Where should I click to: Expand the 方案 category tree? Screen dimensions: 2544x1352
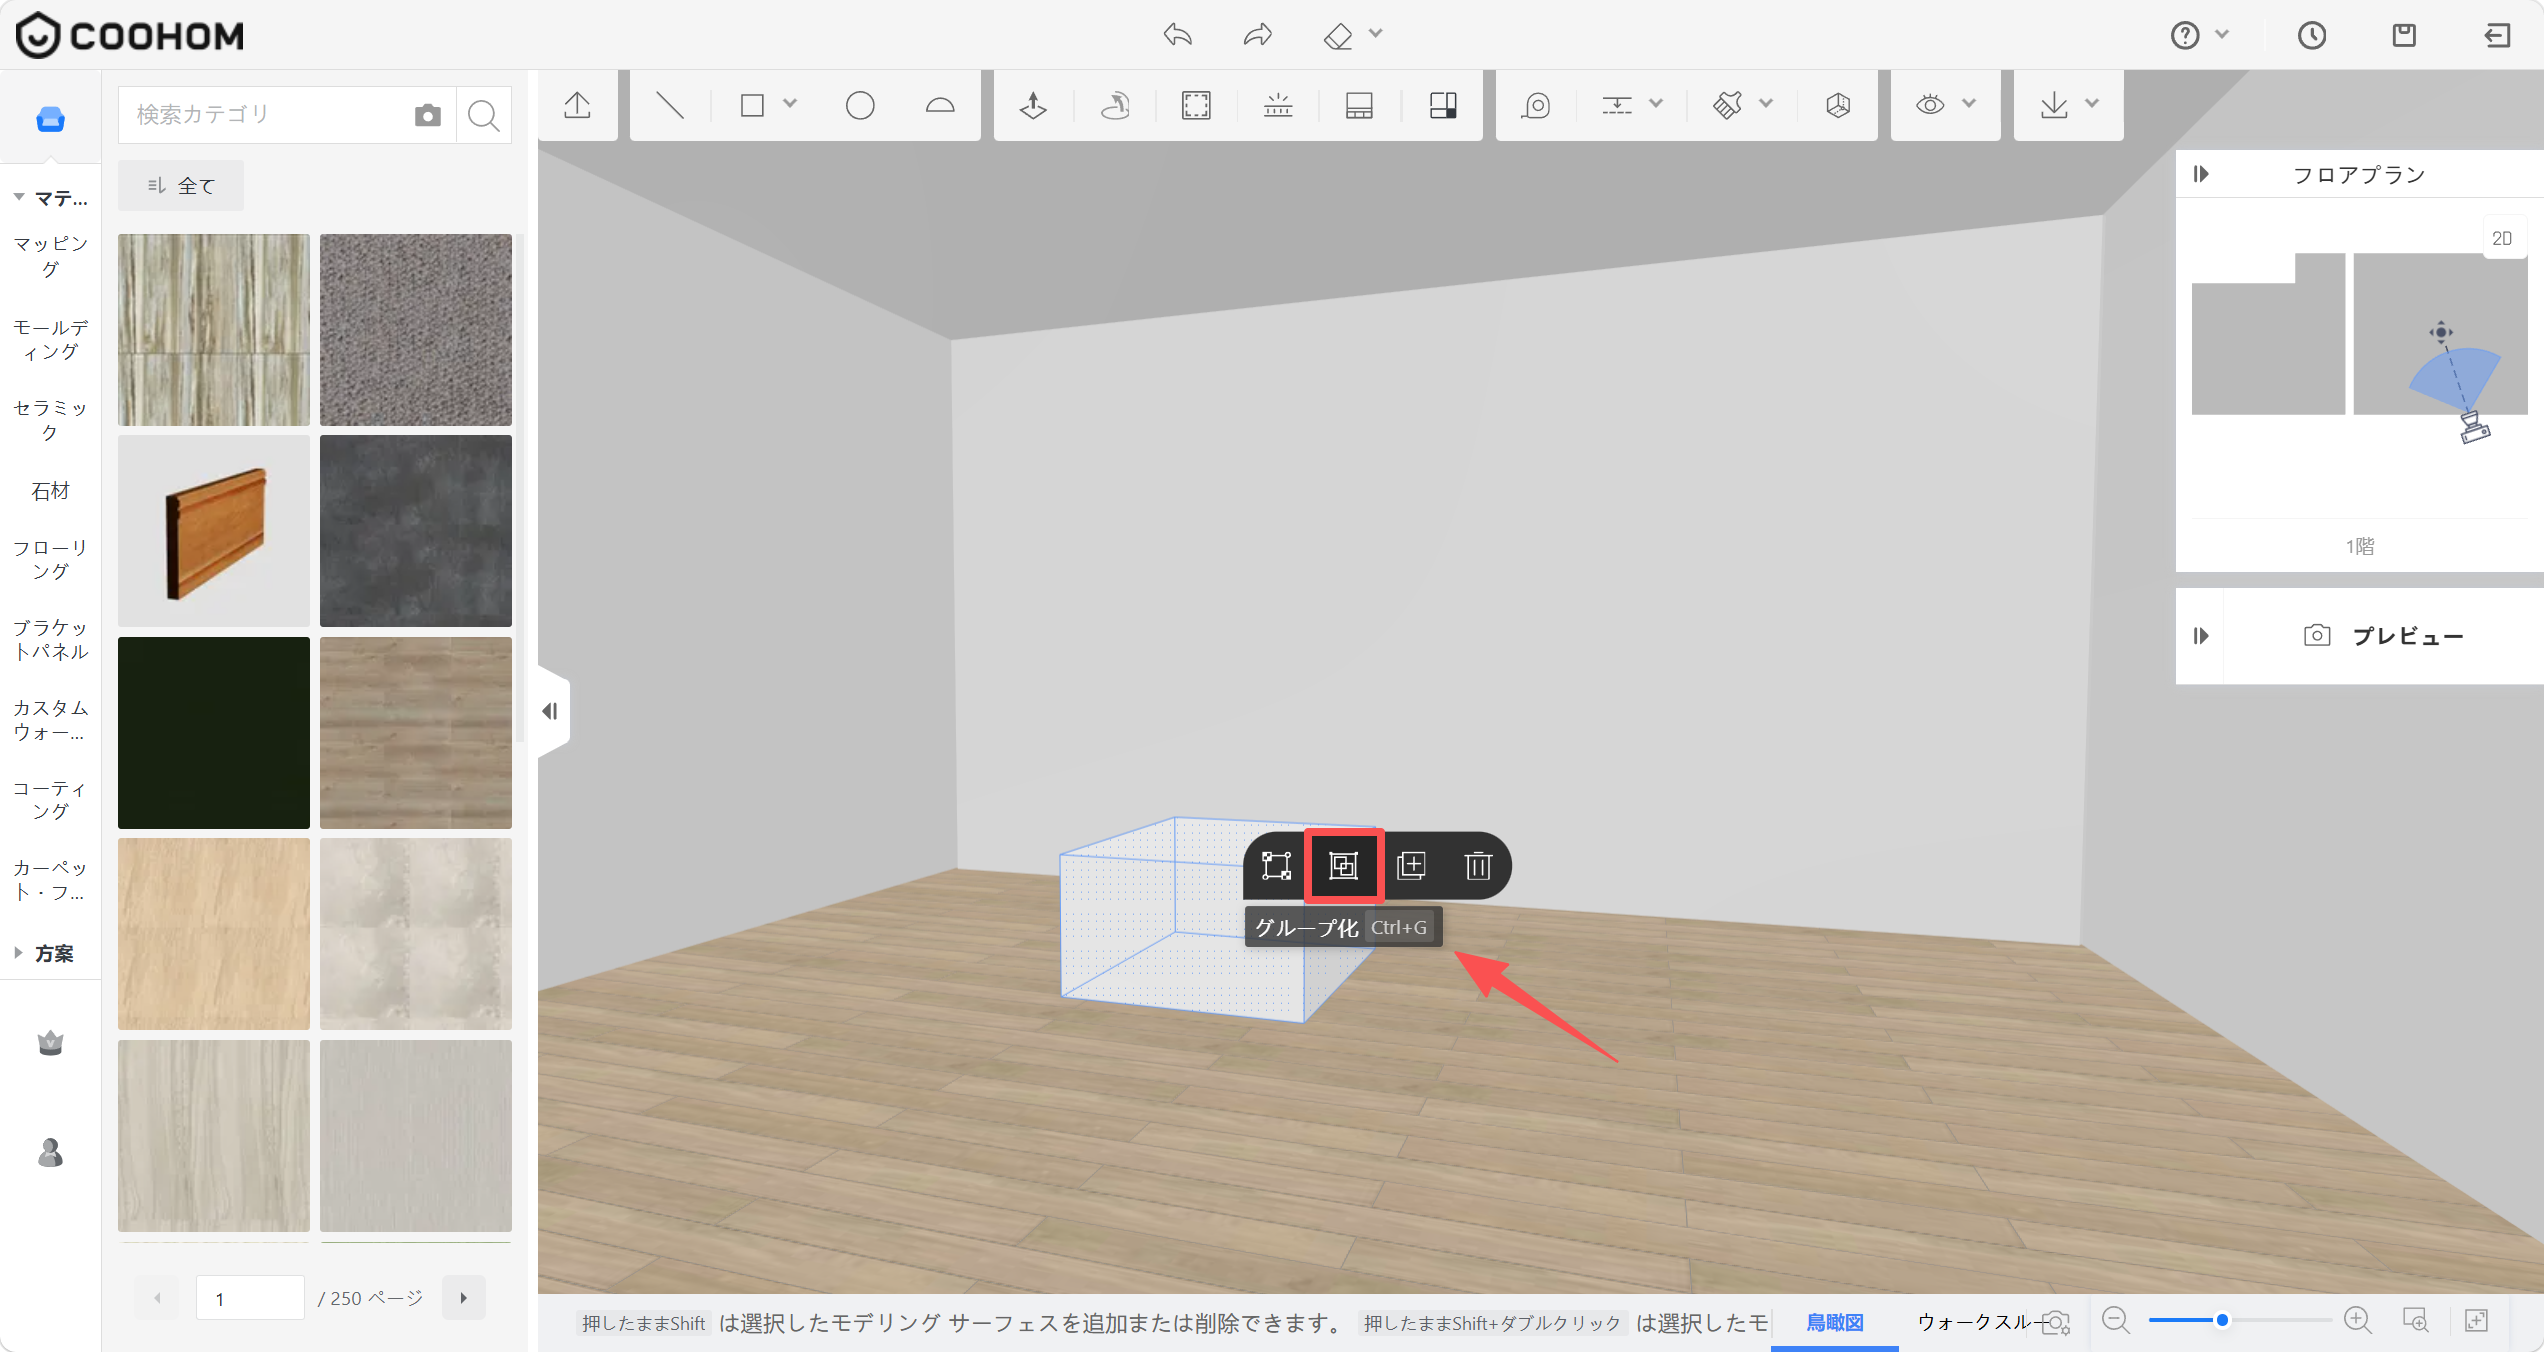(x=19, y=953)
